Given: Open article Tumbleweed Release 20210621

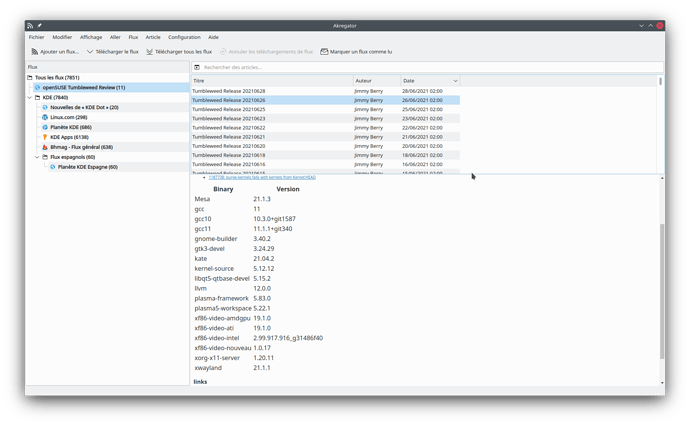Looking at the screenshot, I should pos(228,137).
